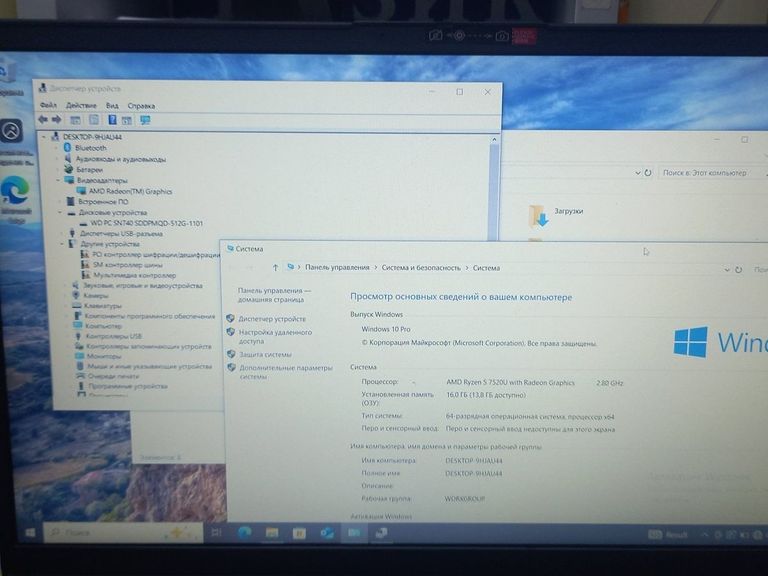Open Microsoft Edge desktop shortcut
Screen dimensions: 768x576
point(15,198)
